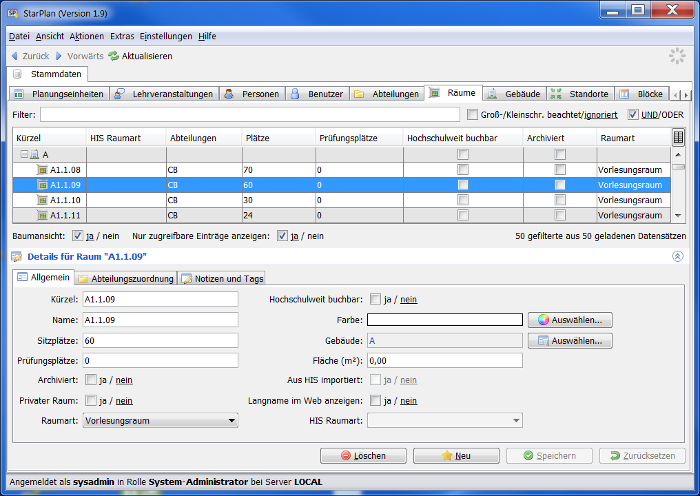Click the Abteilungszuordnung tab folder icon
The width and height of the screenshot is (700, 496).
pyautogui.click(x=83, y=279)
